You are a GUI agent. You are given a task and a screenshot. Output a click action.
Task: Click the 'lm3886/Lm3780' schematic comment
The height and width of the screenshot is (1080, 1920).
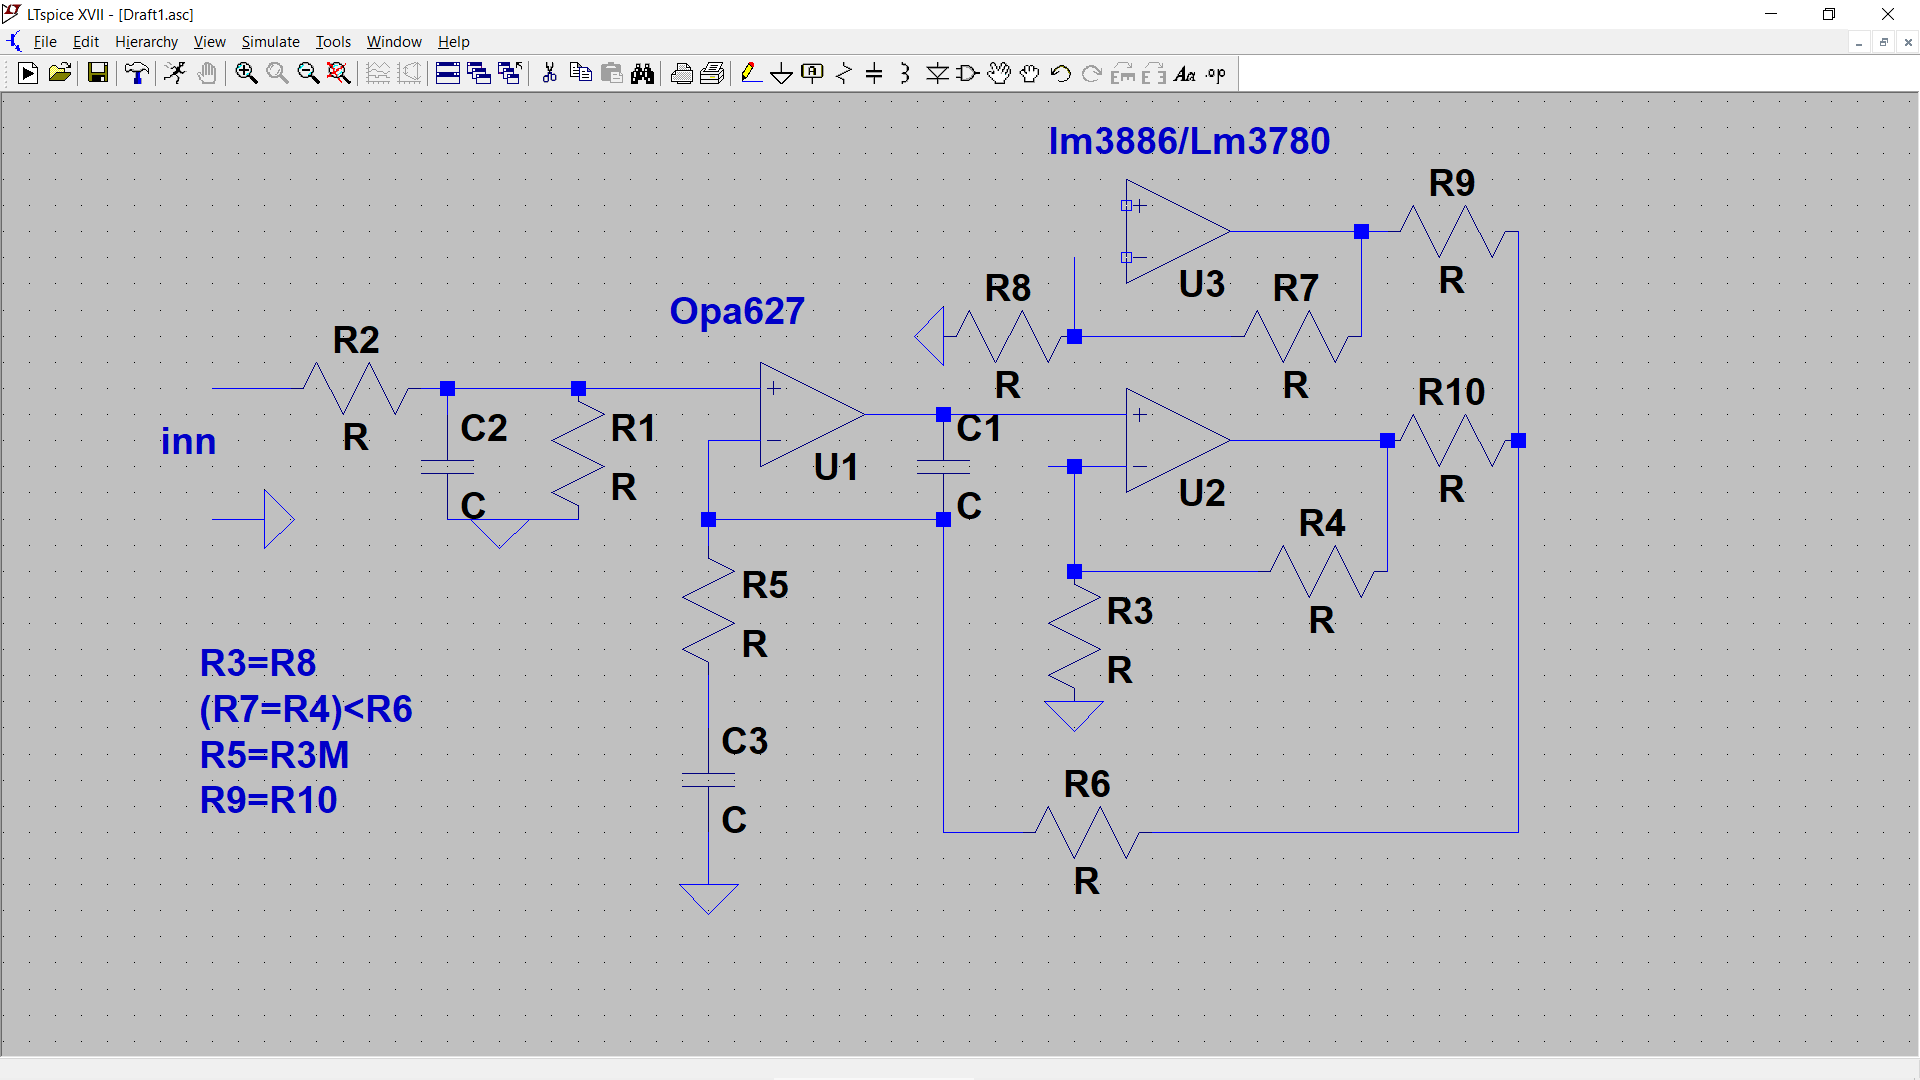[1188, 141]
